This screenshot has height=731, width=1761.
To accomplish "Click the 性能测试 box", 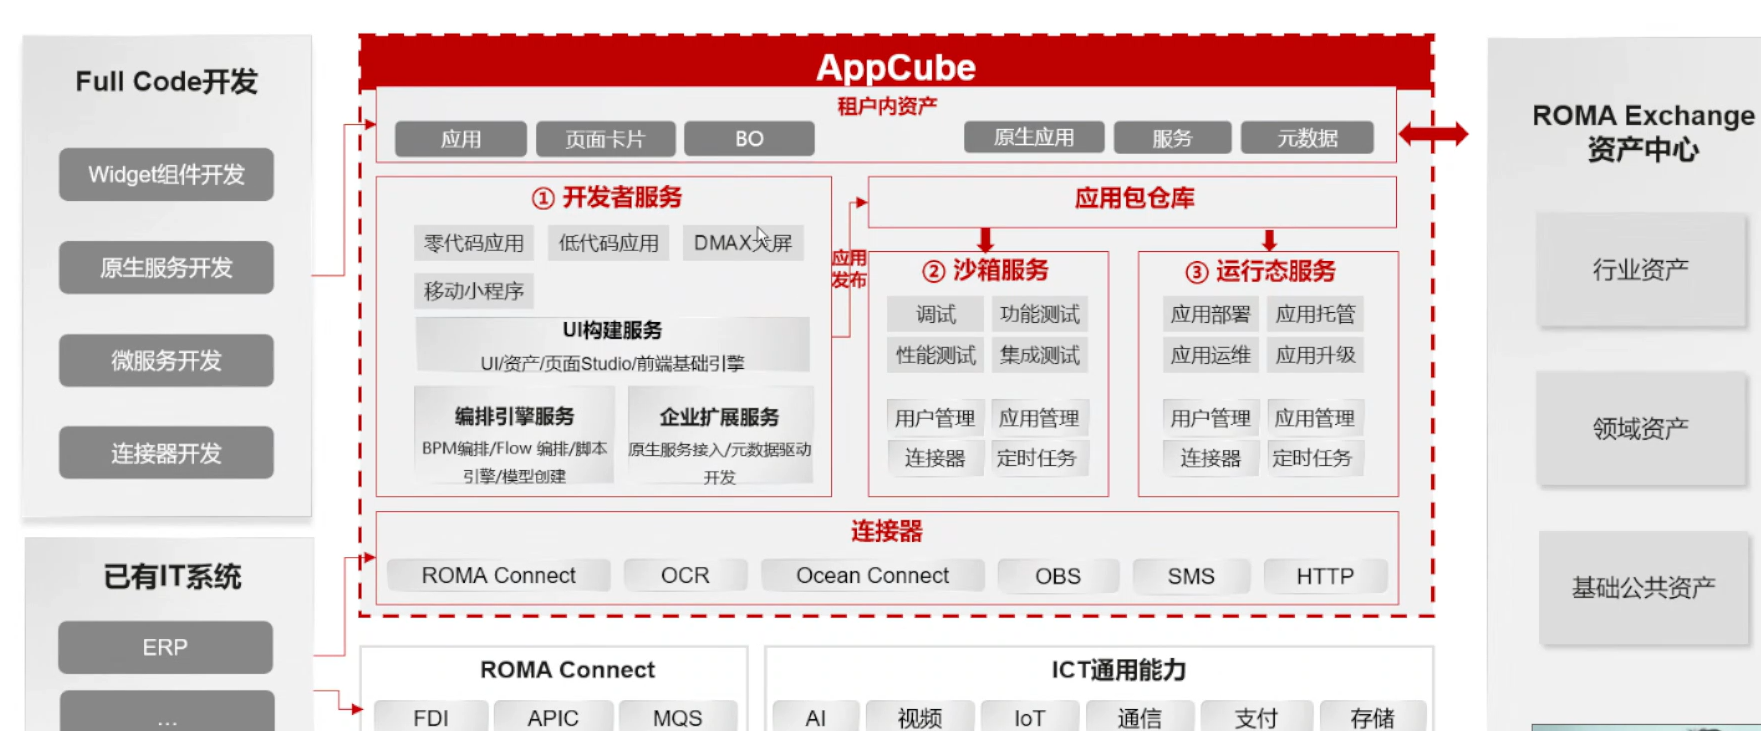I will pyautogui.click(x=936, y=355).
